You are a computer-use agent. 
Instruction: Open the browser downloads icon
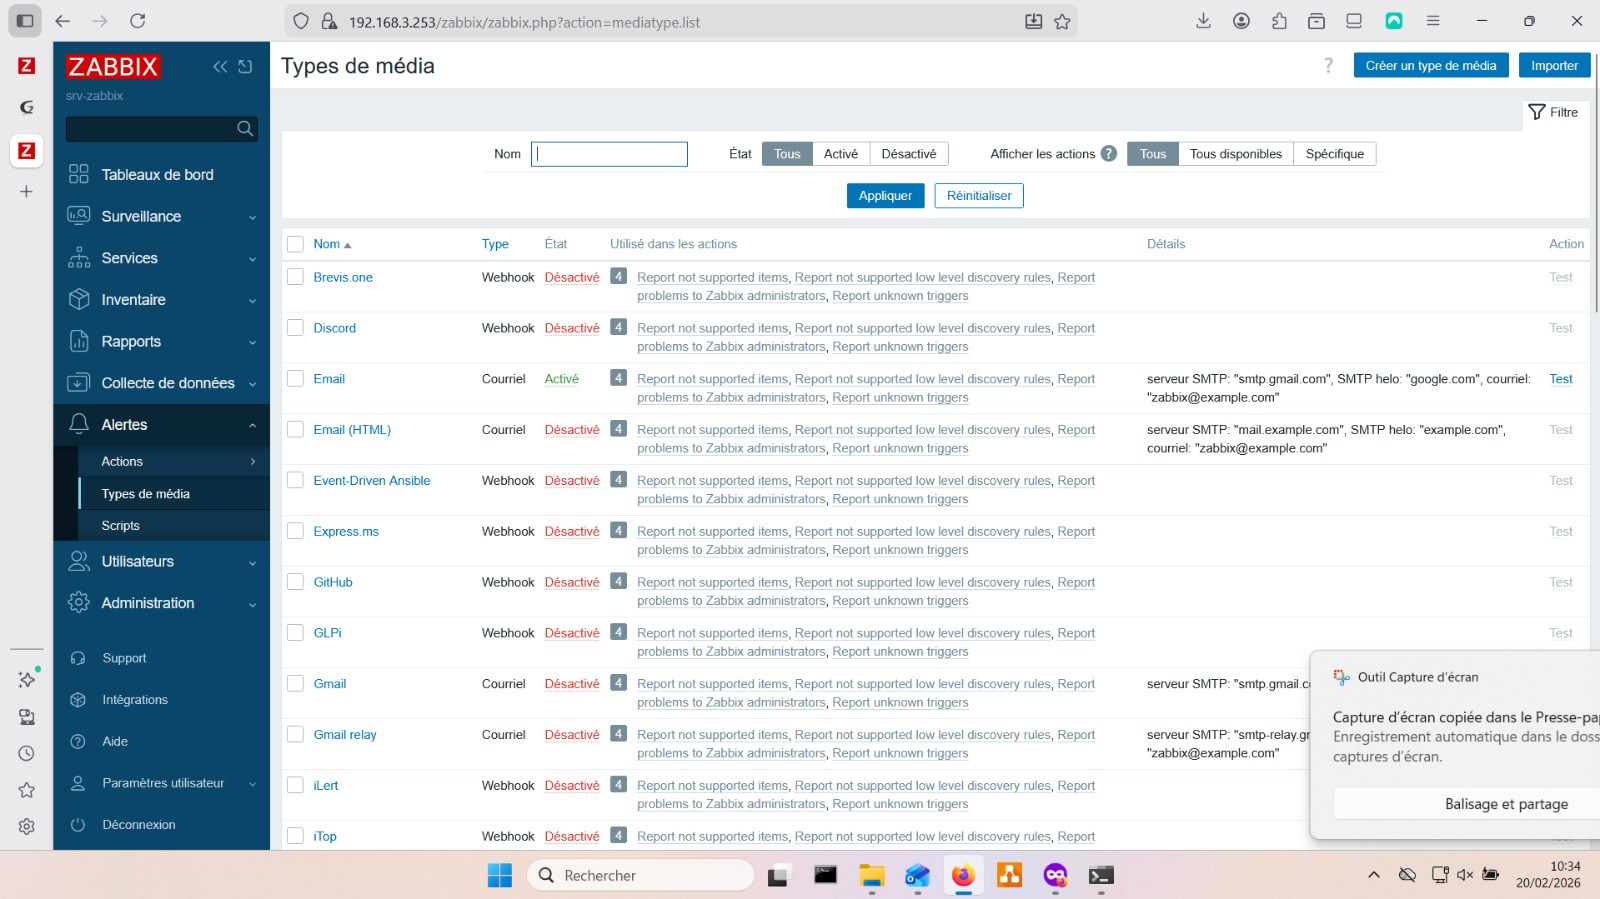point(1204,21)
